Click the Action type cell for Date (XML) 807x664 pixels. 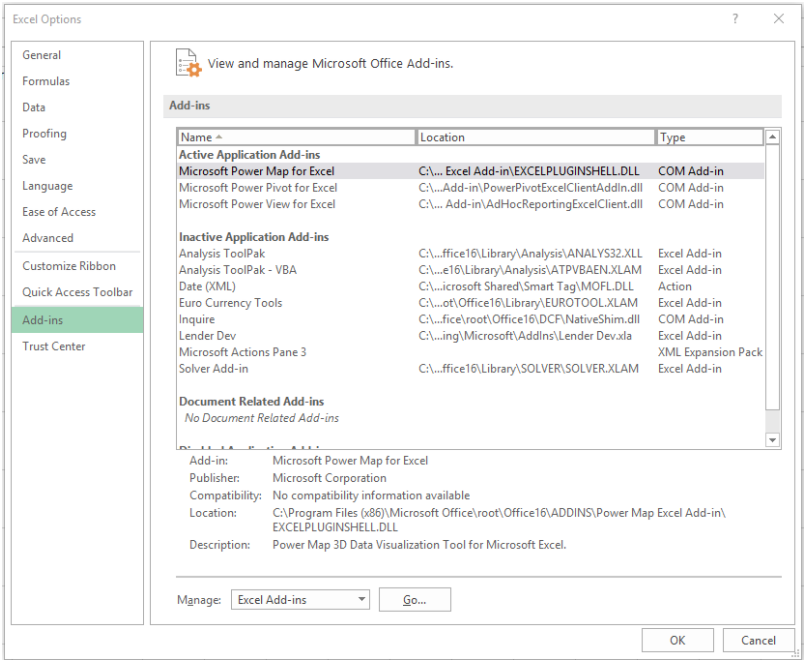point(675,287)
